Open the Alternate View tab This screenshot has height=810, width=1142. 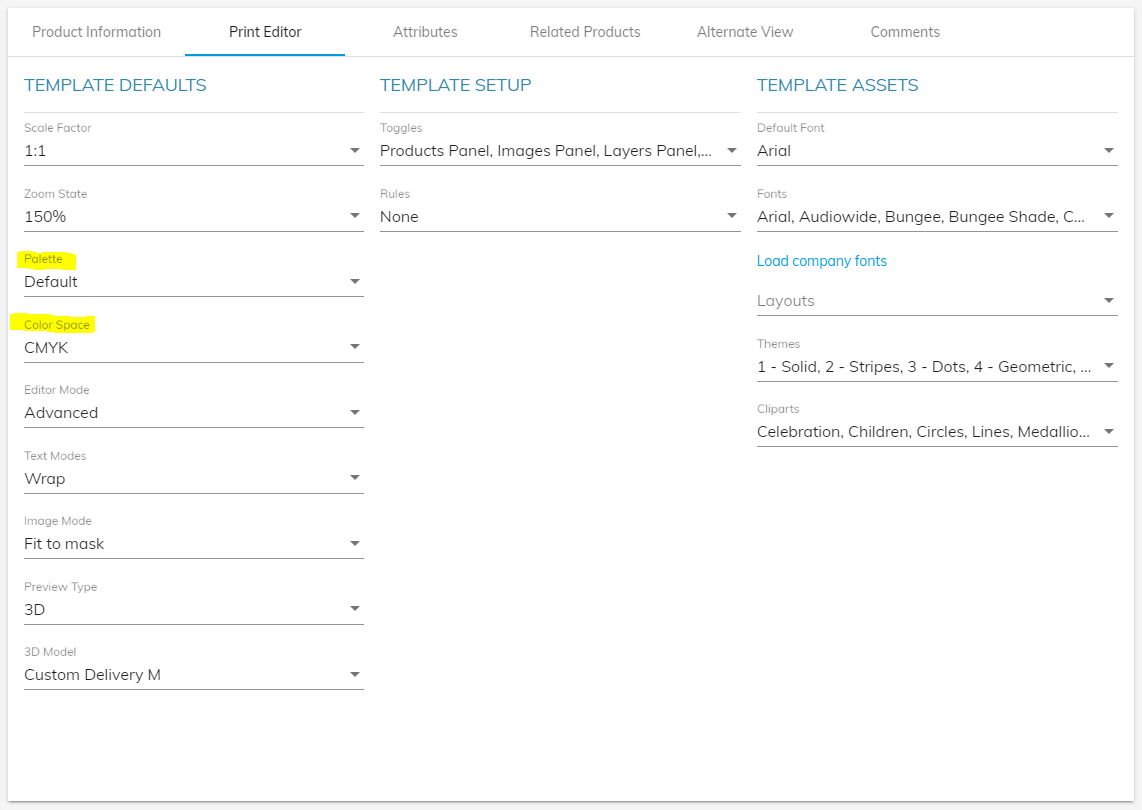tap(745, 32)
